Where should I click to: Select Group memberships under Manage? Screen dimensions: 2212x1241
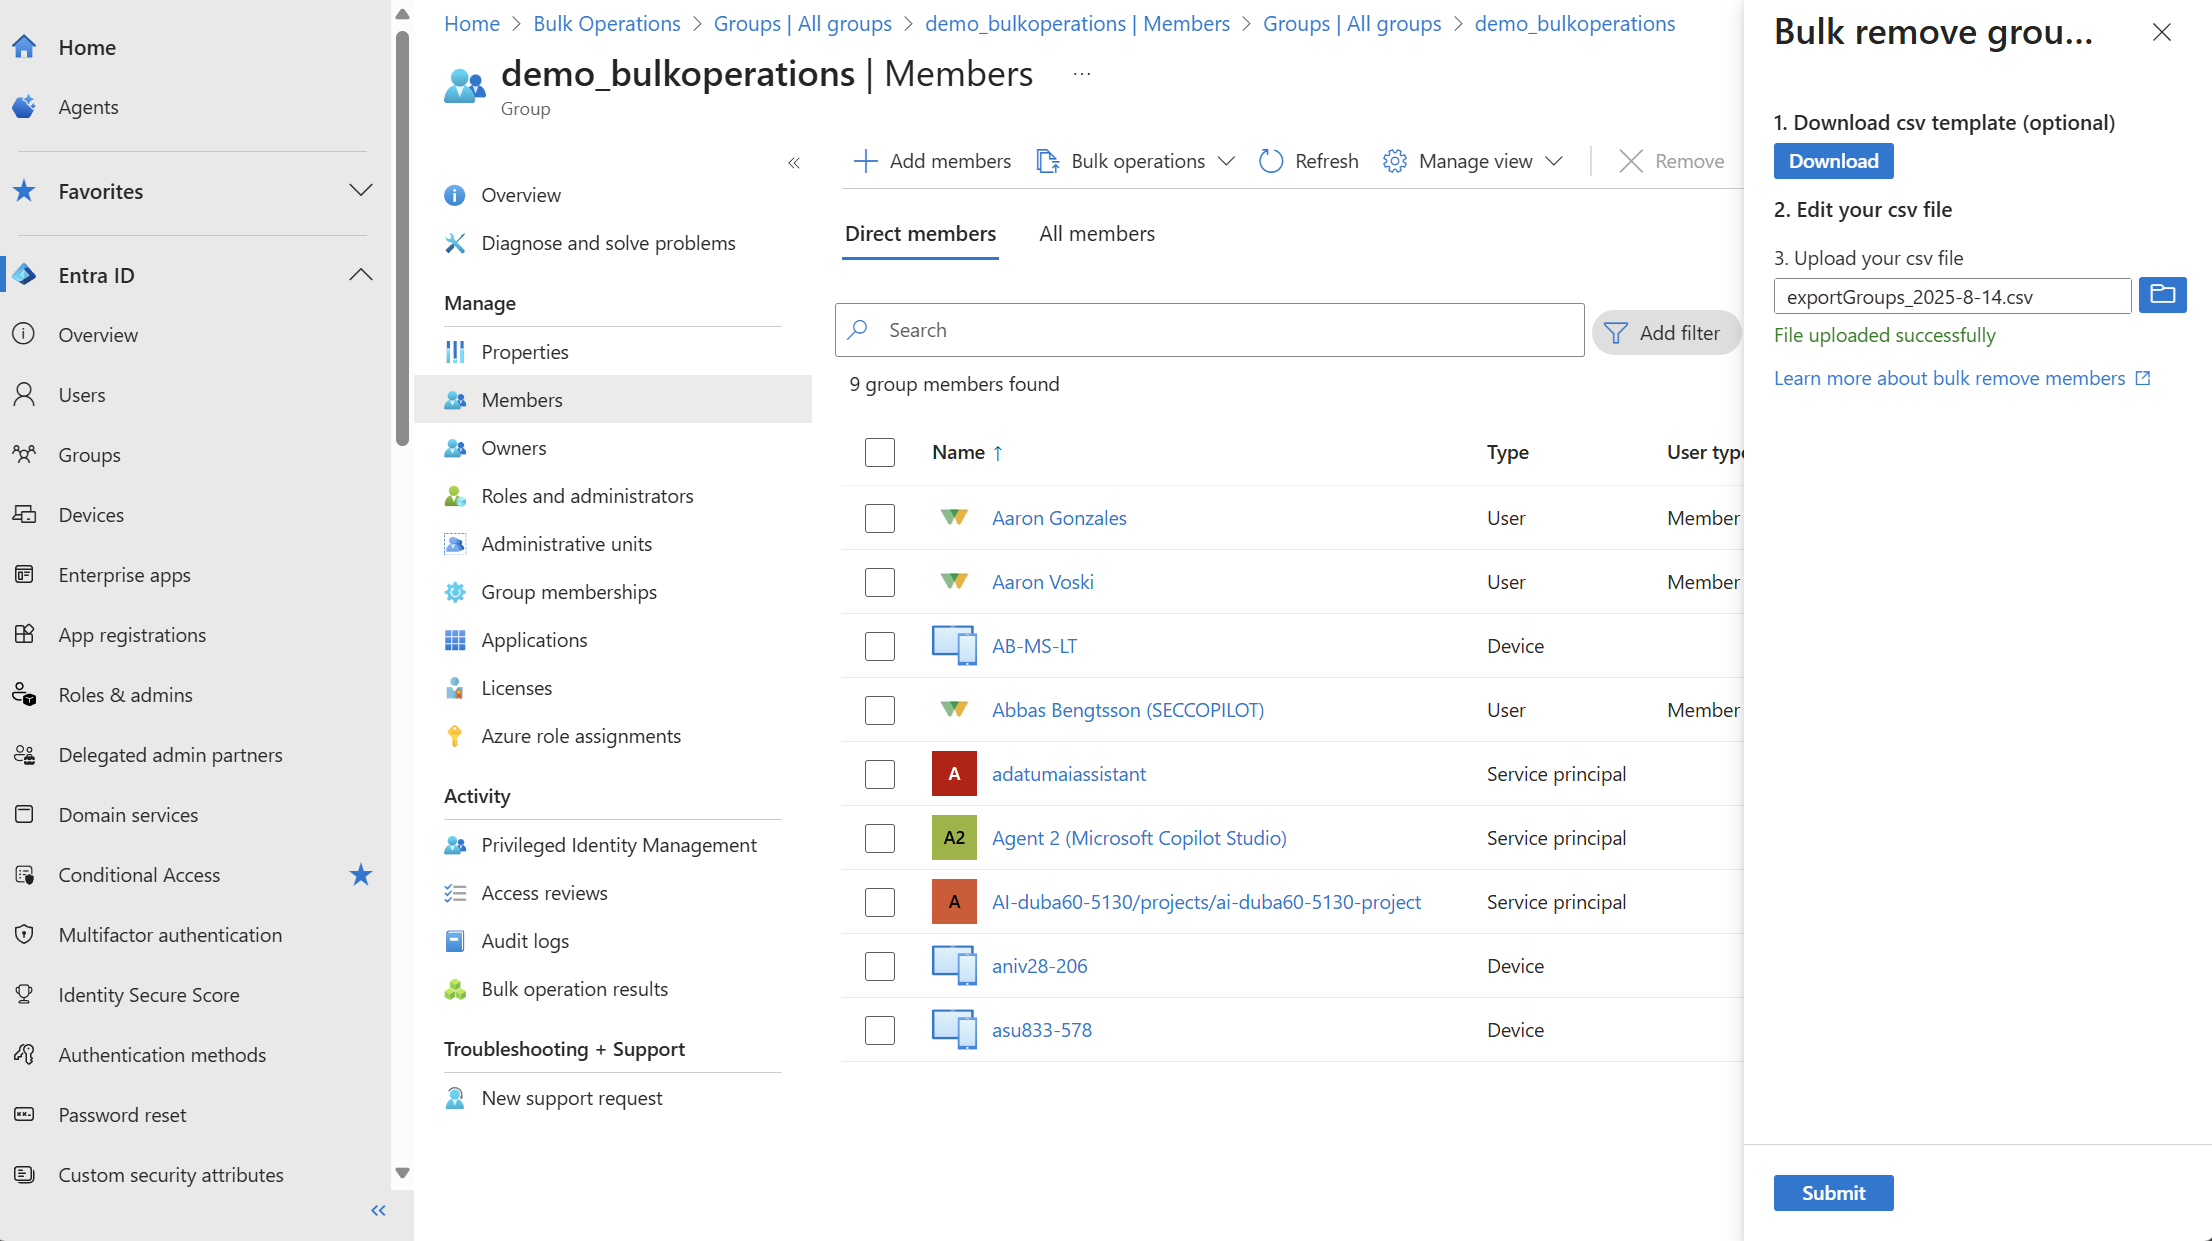(568, 591)
